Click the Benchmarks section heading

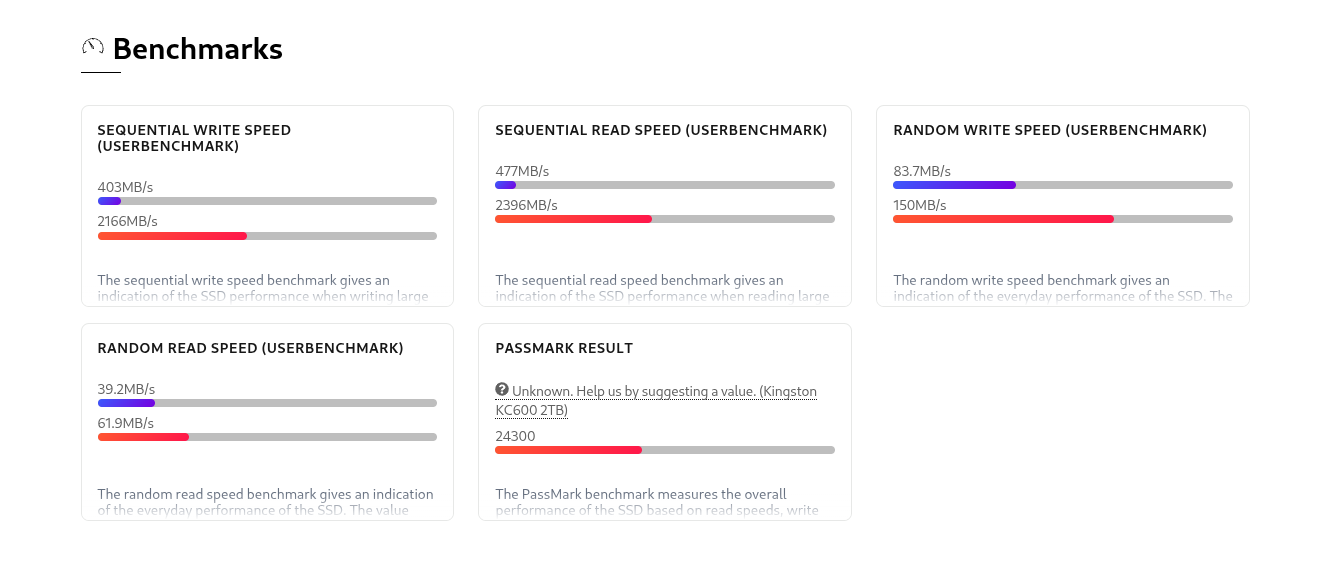pyautogui.click(x=197, y=49)
